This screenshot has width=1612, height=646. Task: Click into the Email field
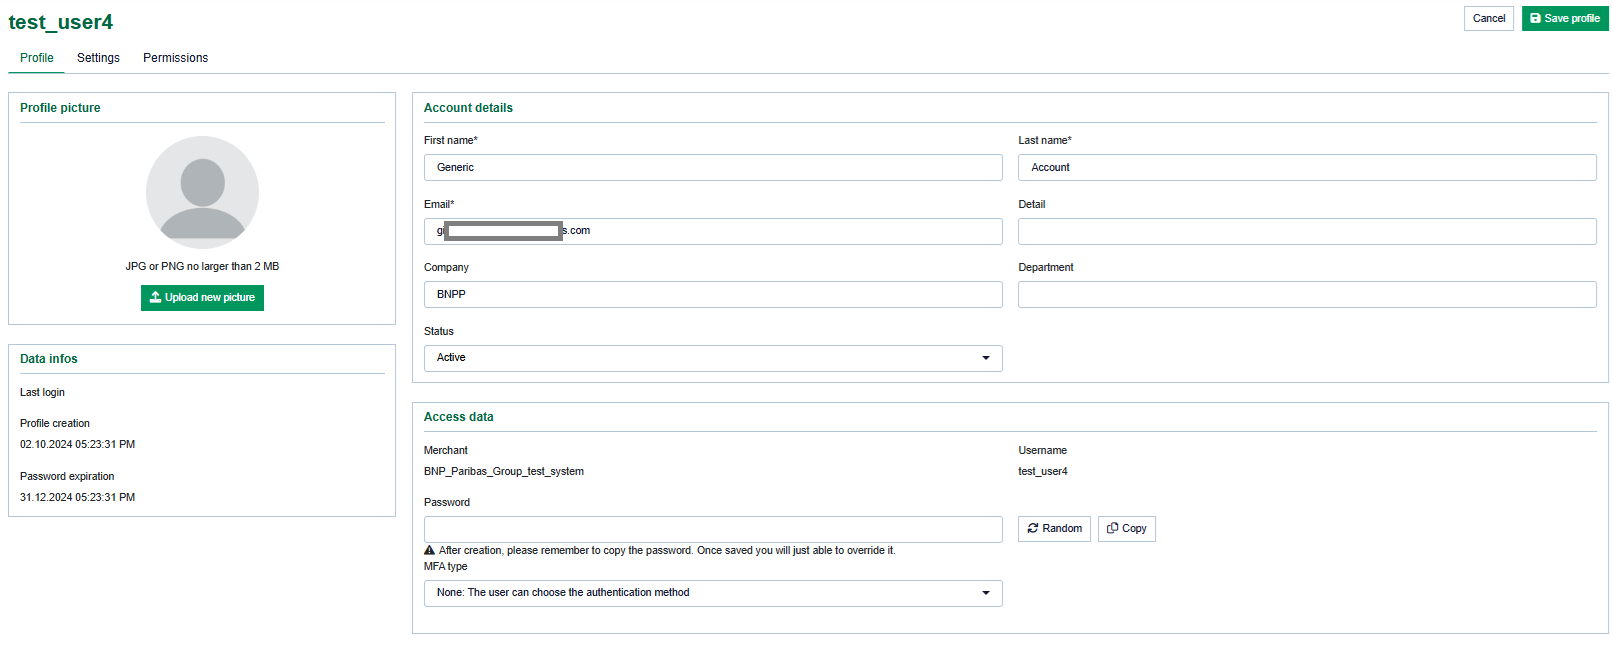tap(780, 231)
